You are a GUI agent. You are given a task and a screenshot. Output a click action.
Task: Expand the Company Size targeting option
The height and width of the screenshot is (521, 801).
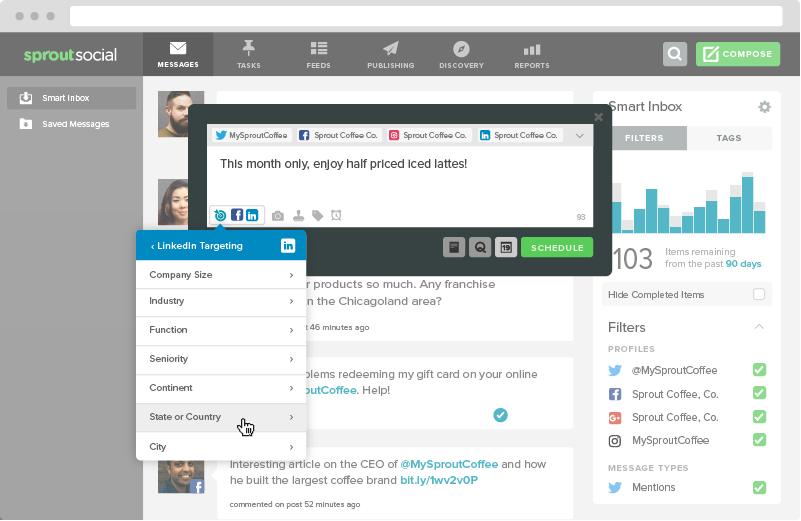pyautogui.click(x=221, y=275)
